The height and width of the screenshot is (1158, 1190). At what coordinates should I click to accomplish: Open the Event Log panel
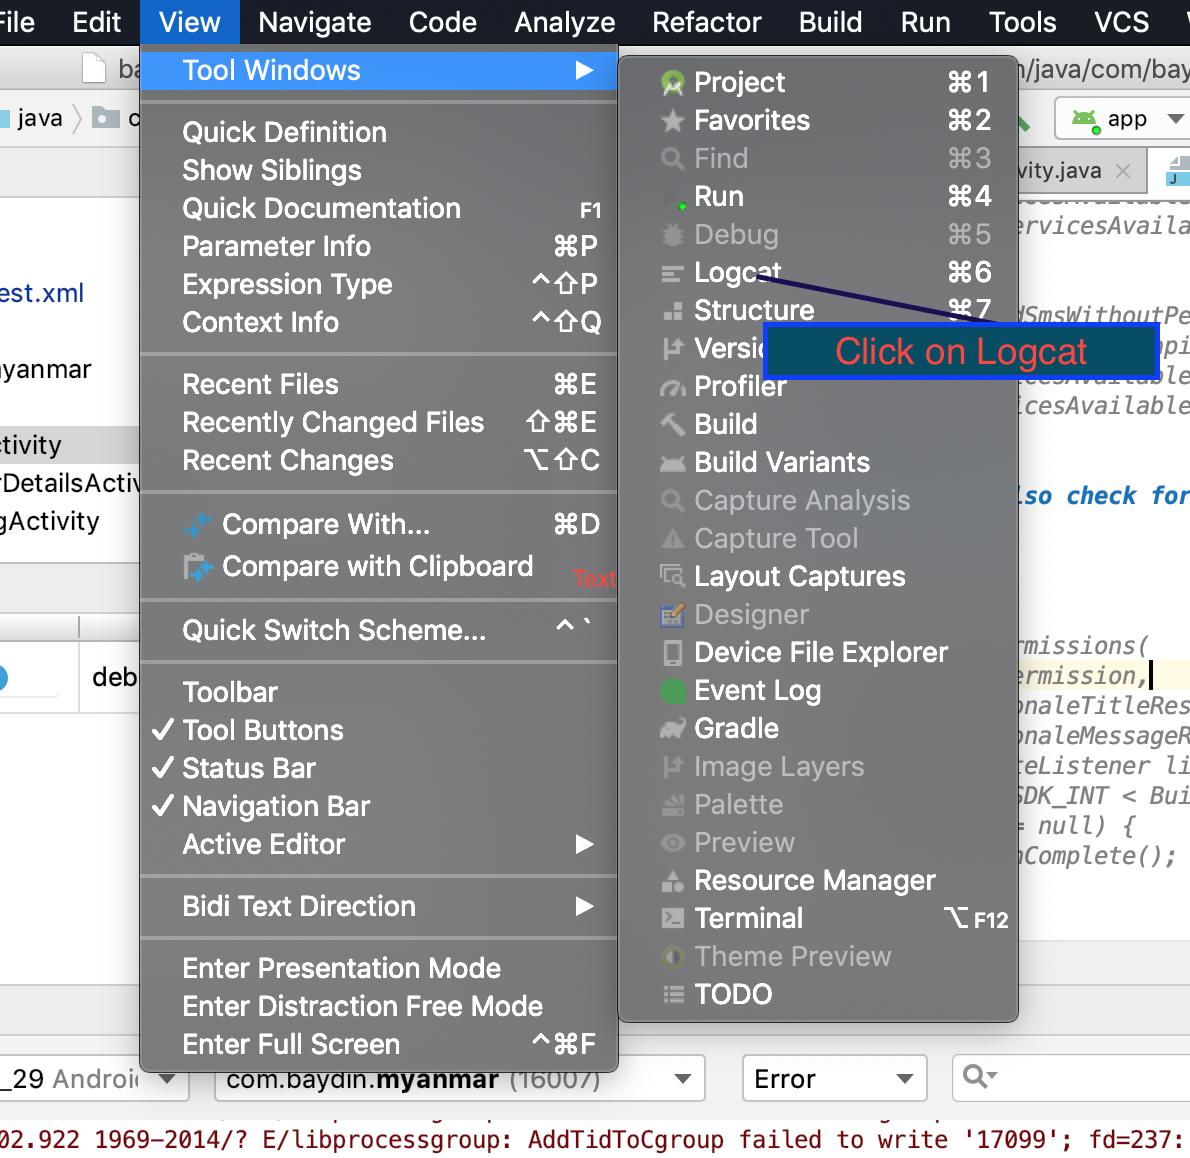click(x=757, y=690)
